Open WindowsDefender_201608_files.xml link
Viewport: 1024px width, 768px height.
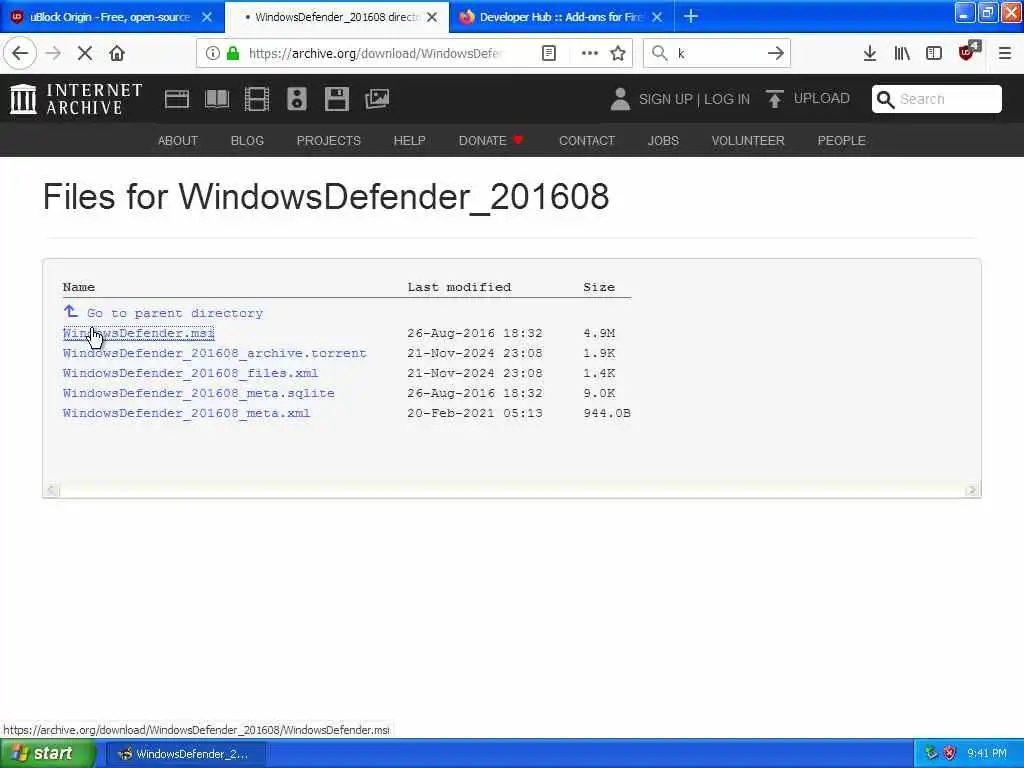click(x=190, y=374)
